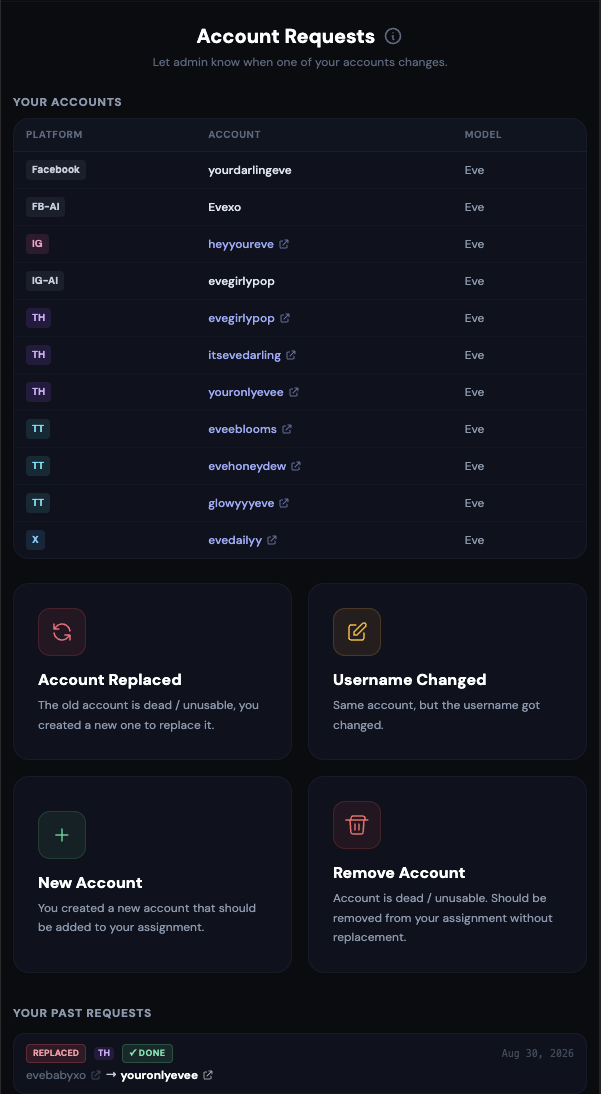The height and width of the screenshot is (1094, 601).
Task: Open the evehoneydew TikTok link
Action: 247,466
